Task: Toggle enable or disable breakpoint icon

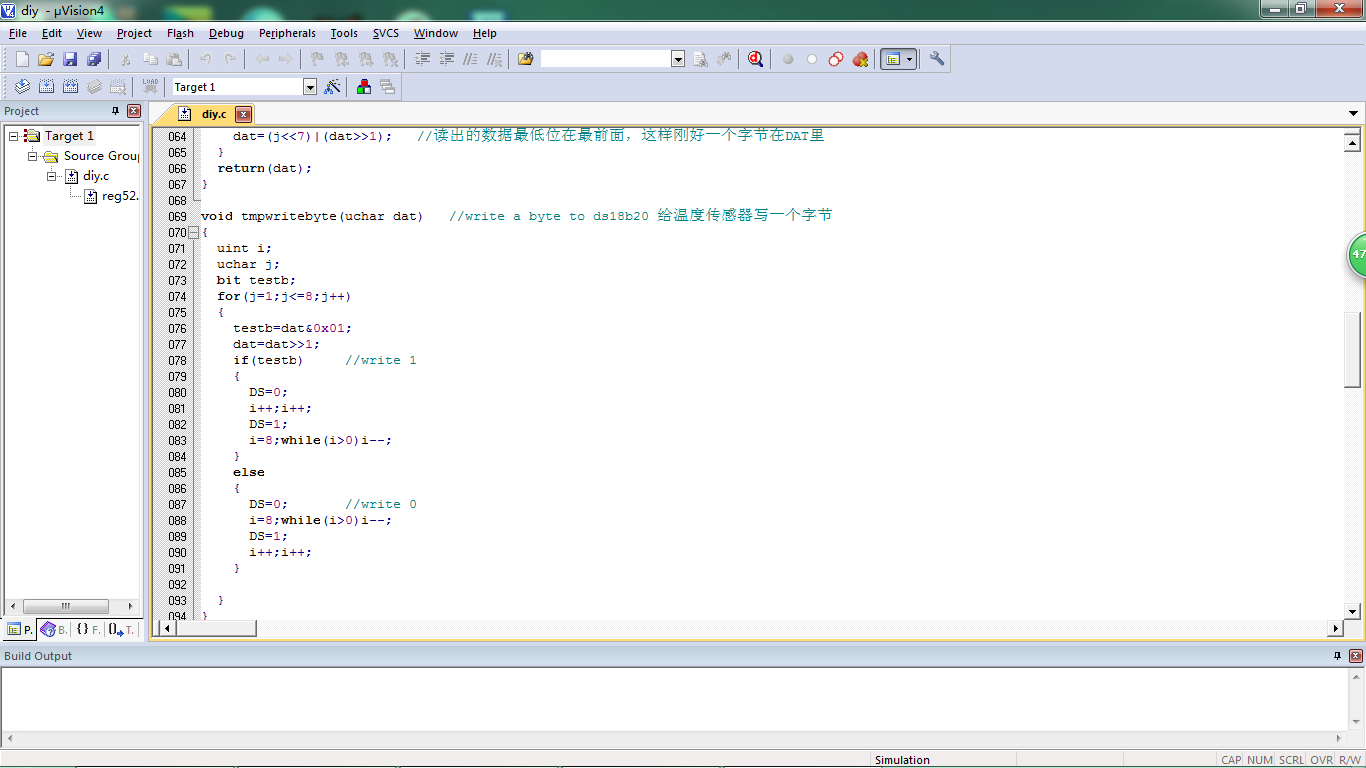Action: pyautogui.click(x=812, y=59)
